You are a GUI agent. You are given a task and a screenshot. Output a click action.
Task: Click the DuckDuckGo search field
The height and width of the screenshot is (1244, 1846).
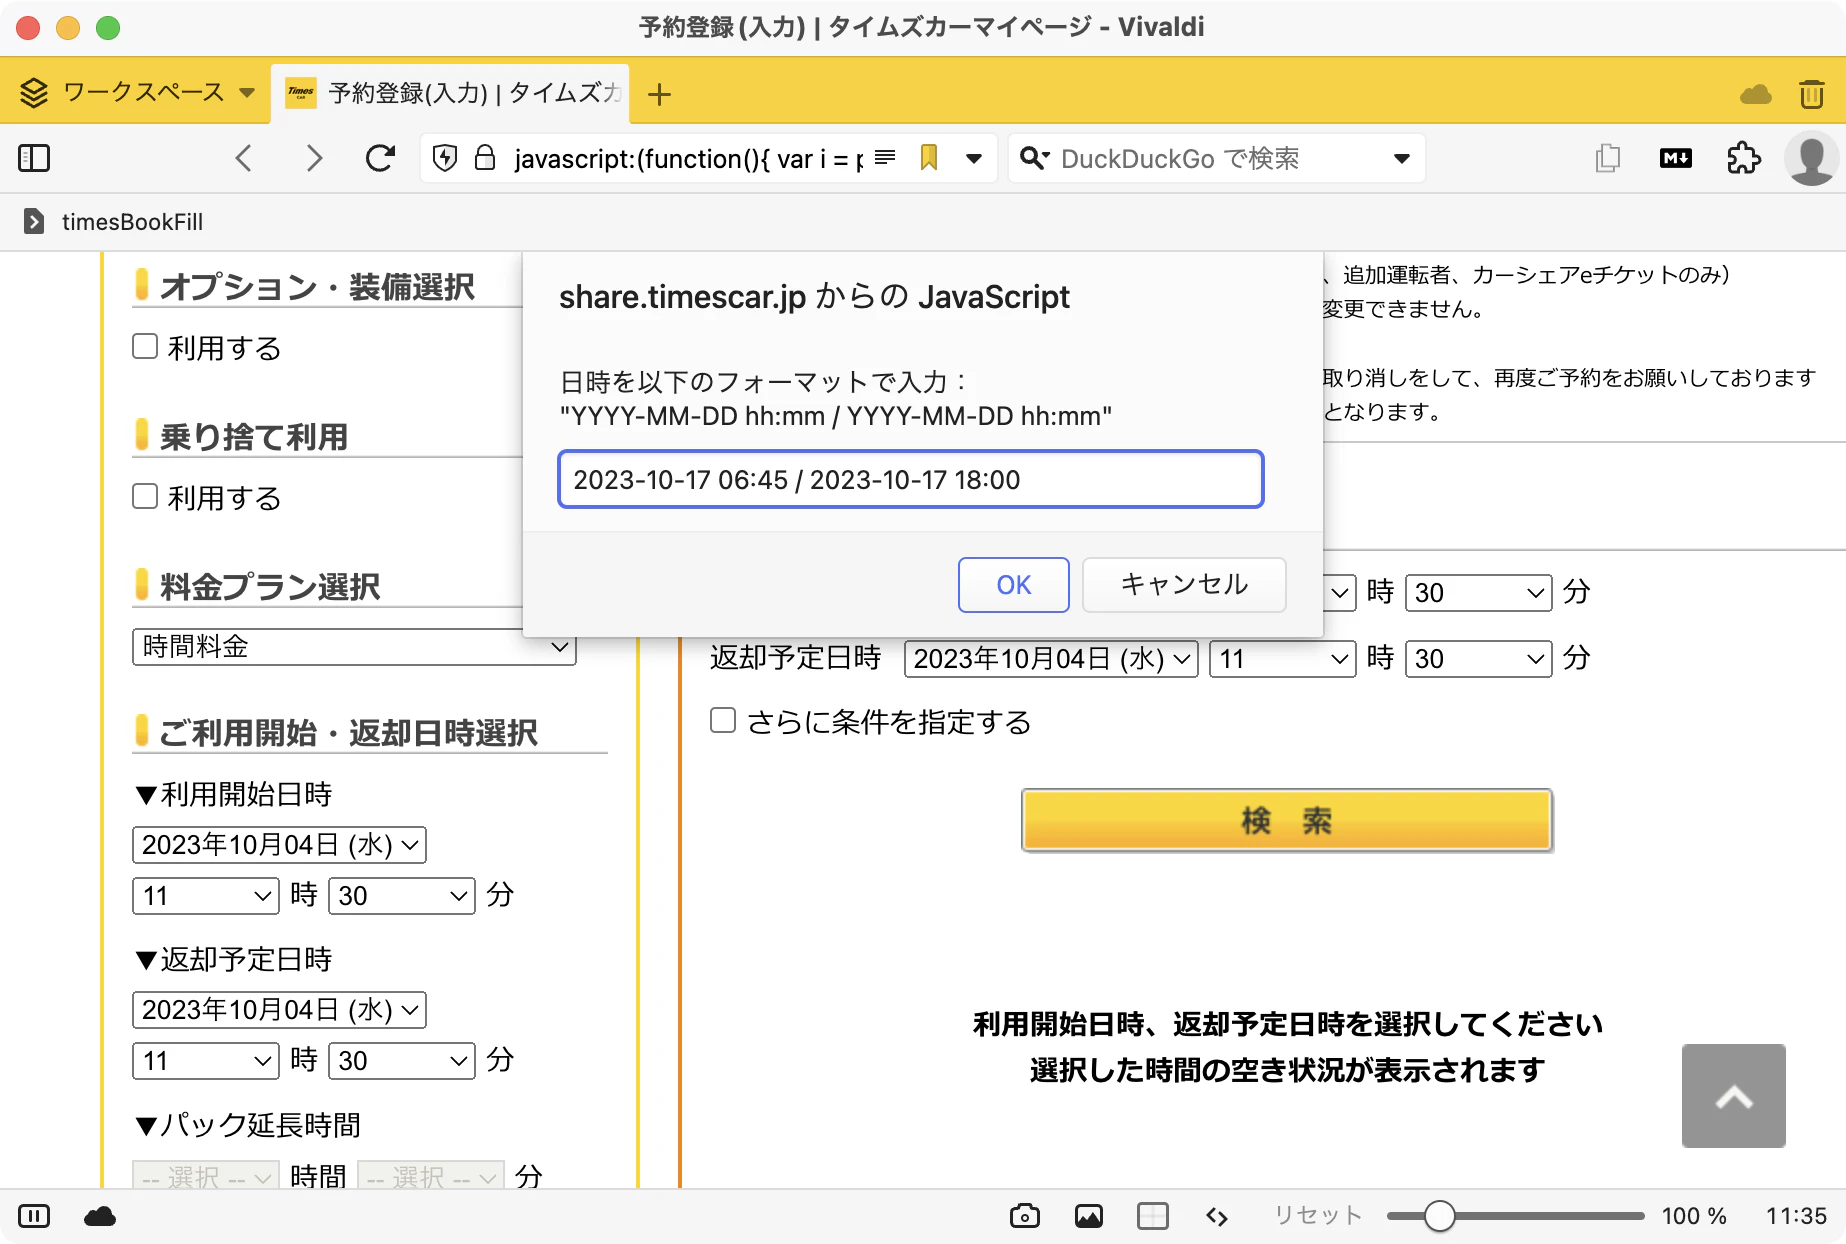coord(1215,158)
